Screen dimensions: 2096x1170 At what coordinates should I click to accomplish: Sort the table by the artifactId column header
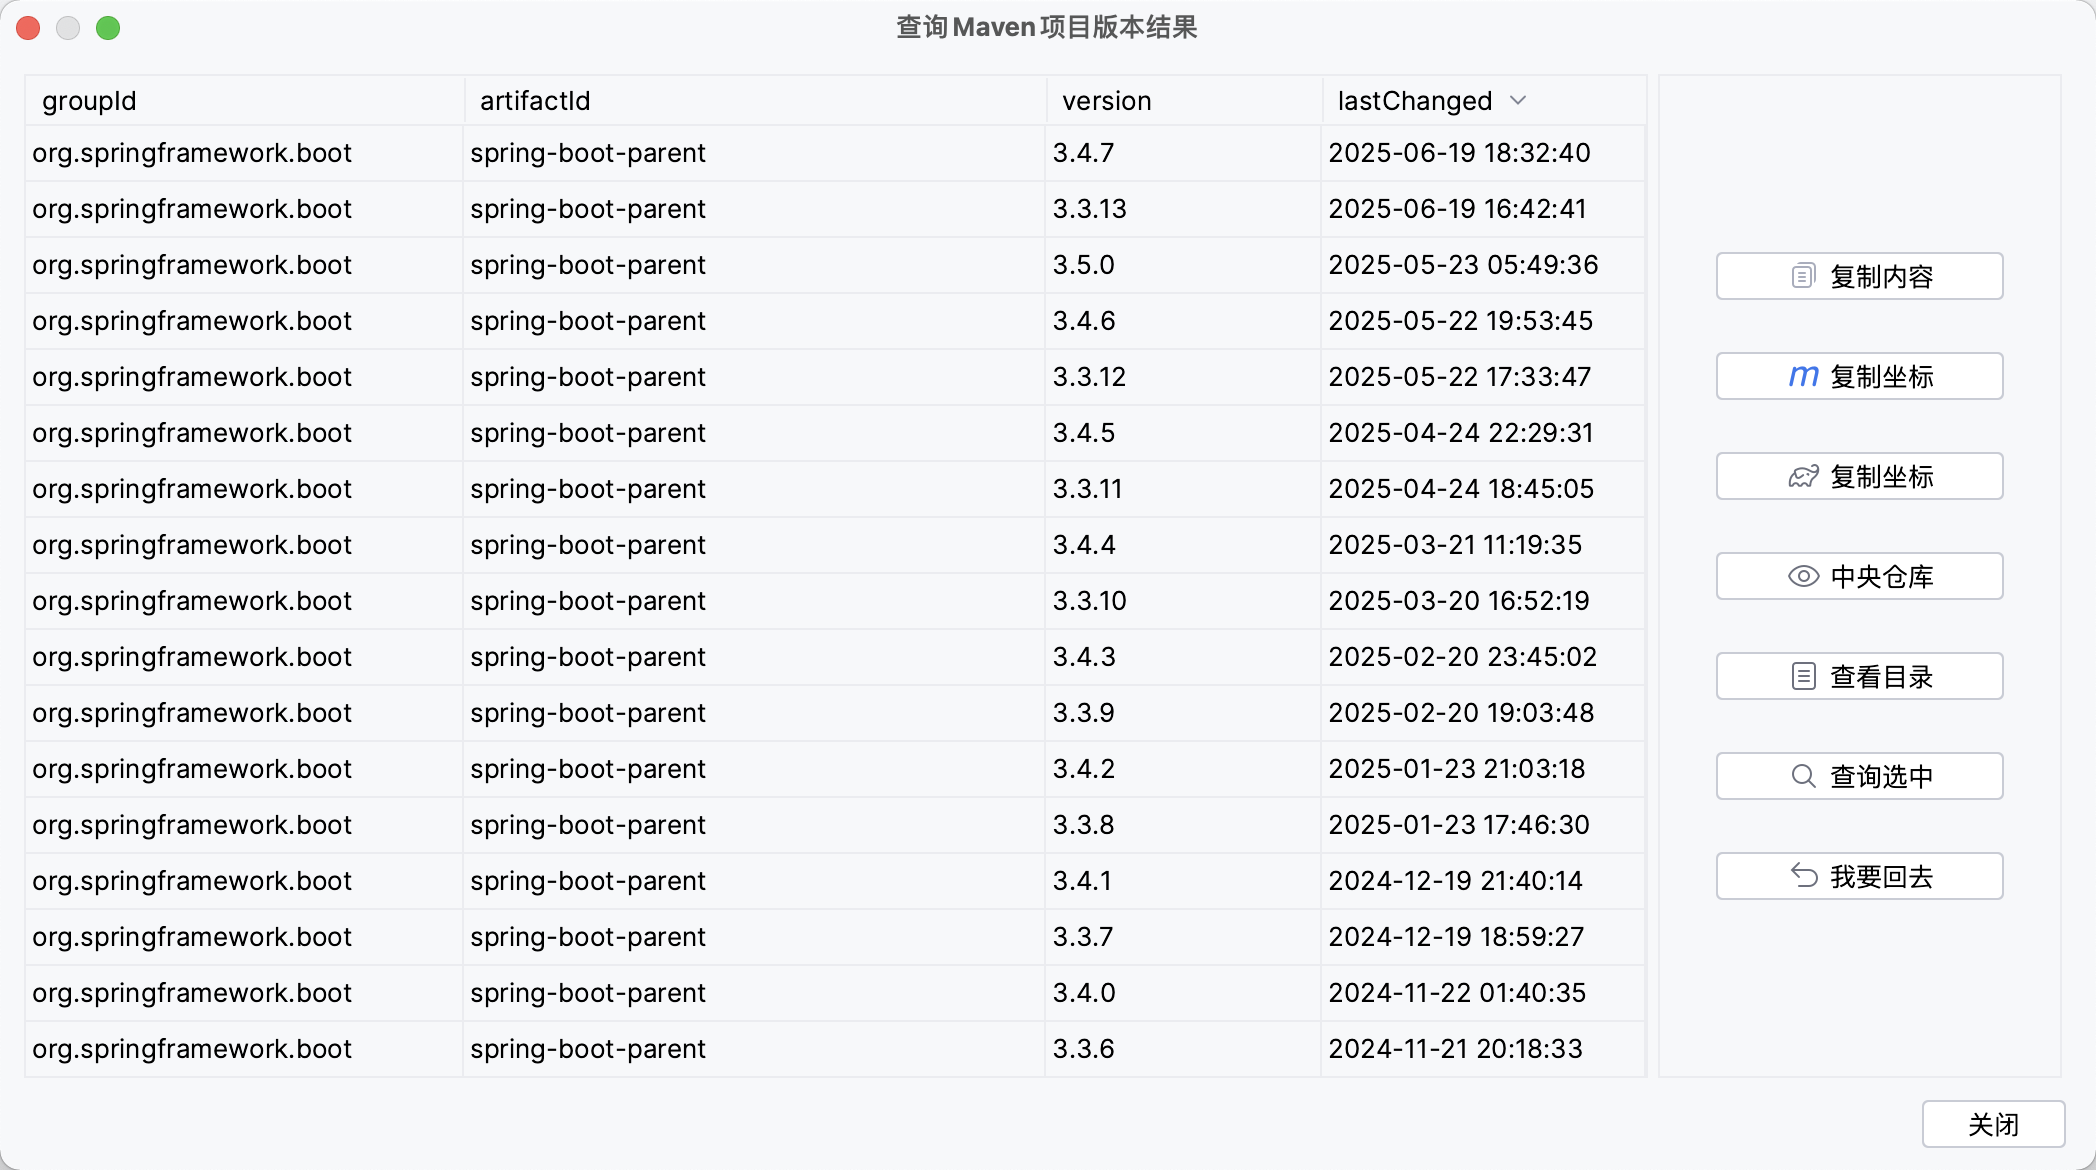[x=533, y=100]
